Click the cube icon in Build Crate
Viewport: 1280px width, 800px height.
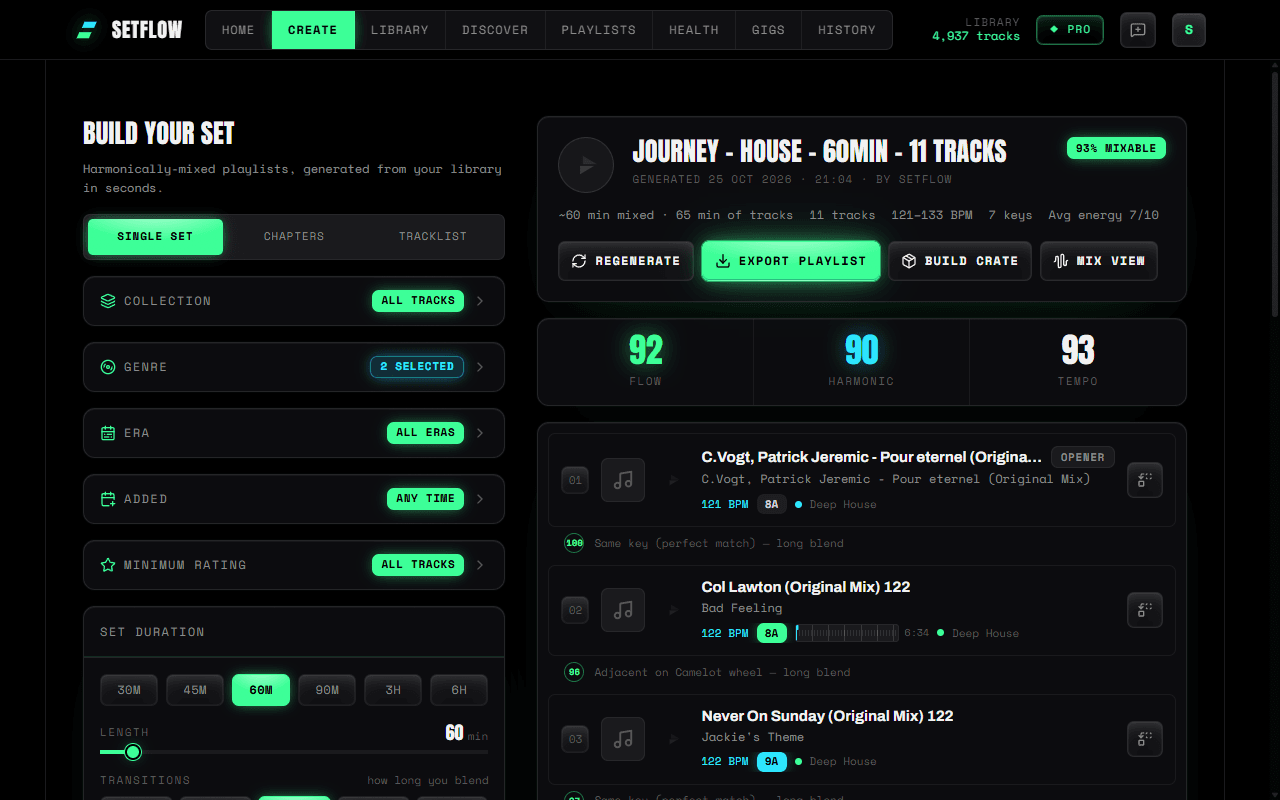click(909, 261)
